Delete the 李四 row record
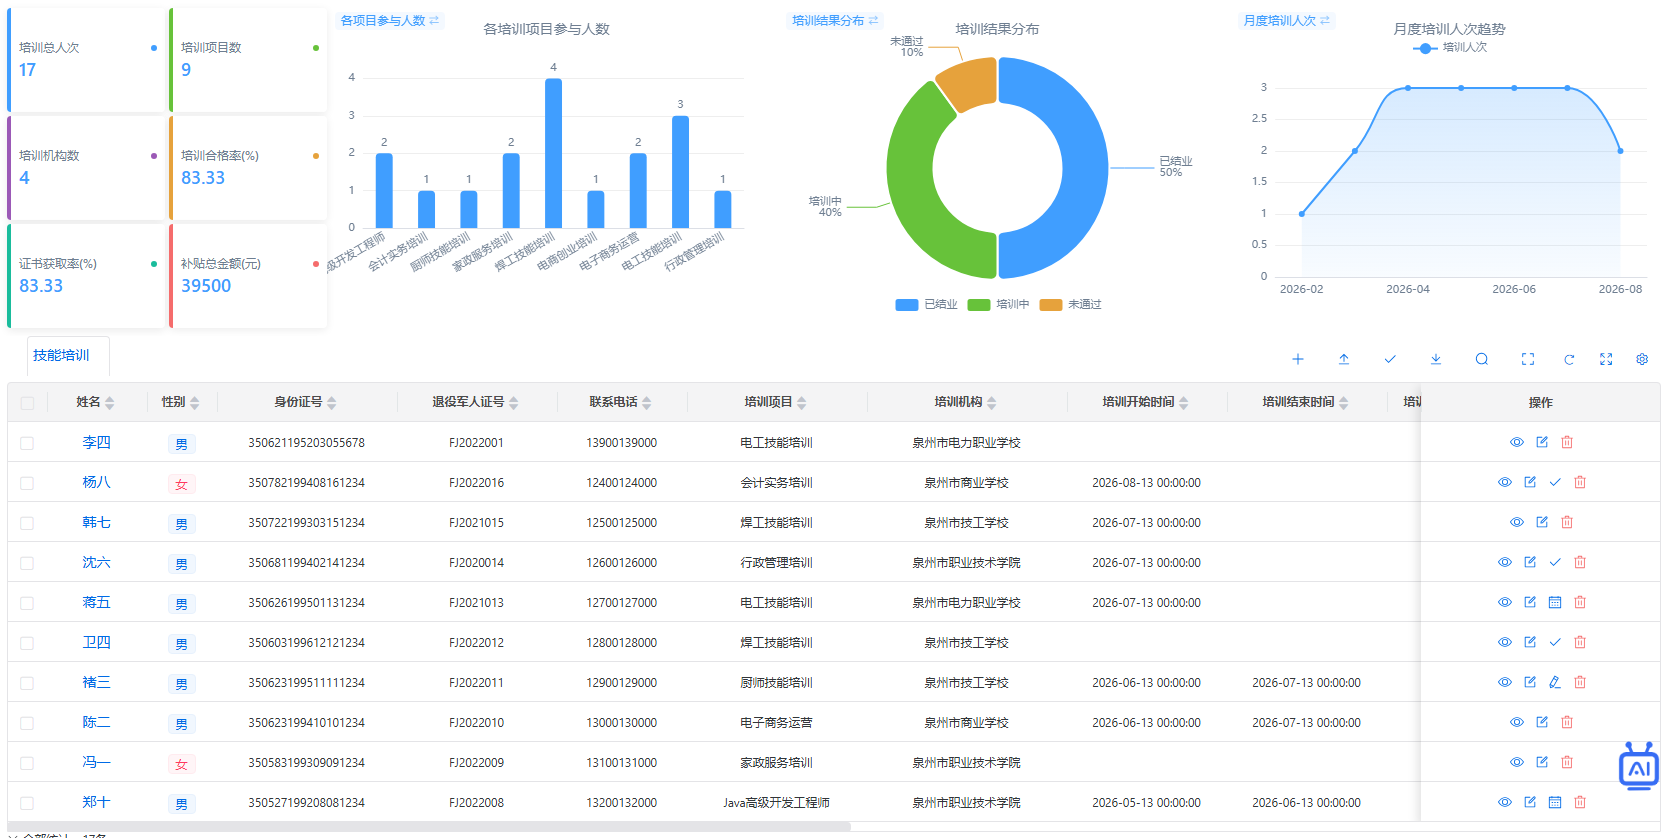The image size is (1663, 838). (x=1567, y=442)
